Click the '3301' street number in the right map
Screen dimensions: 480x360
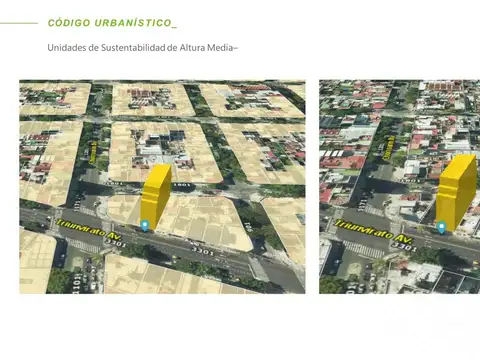tap(404, 246)
